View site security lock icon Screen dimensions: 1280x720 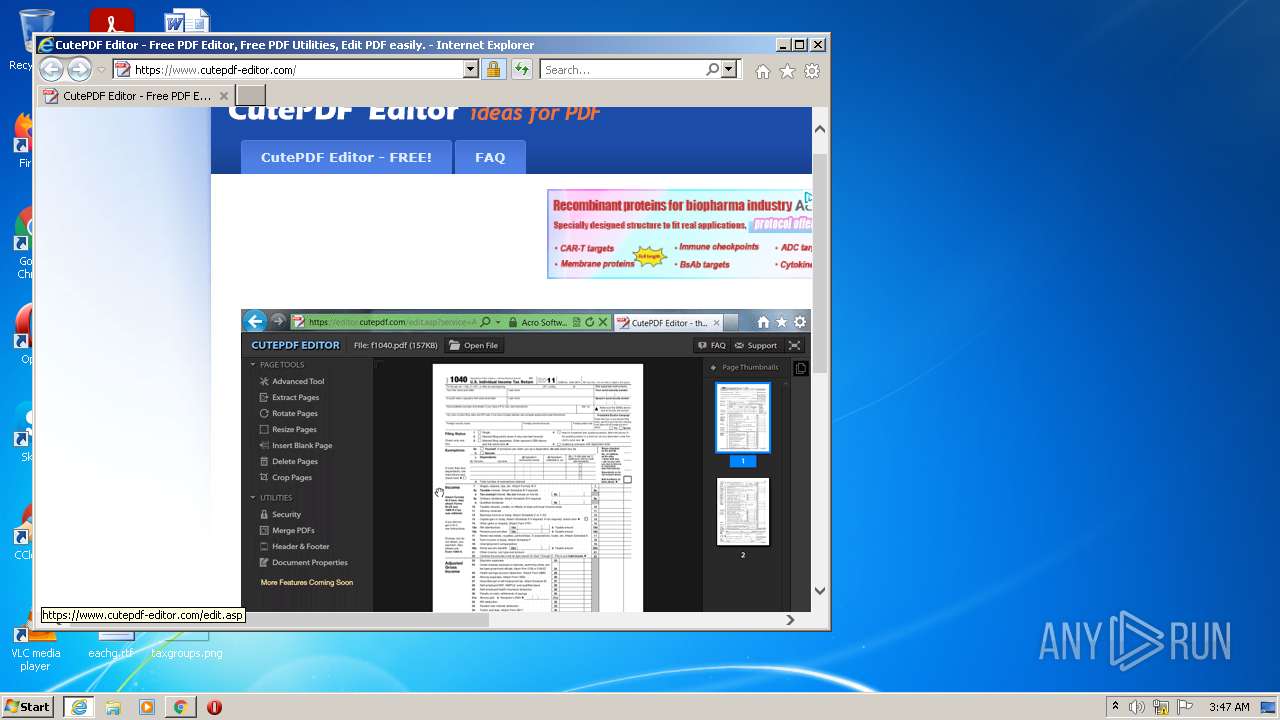click(493, 70)
